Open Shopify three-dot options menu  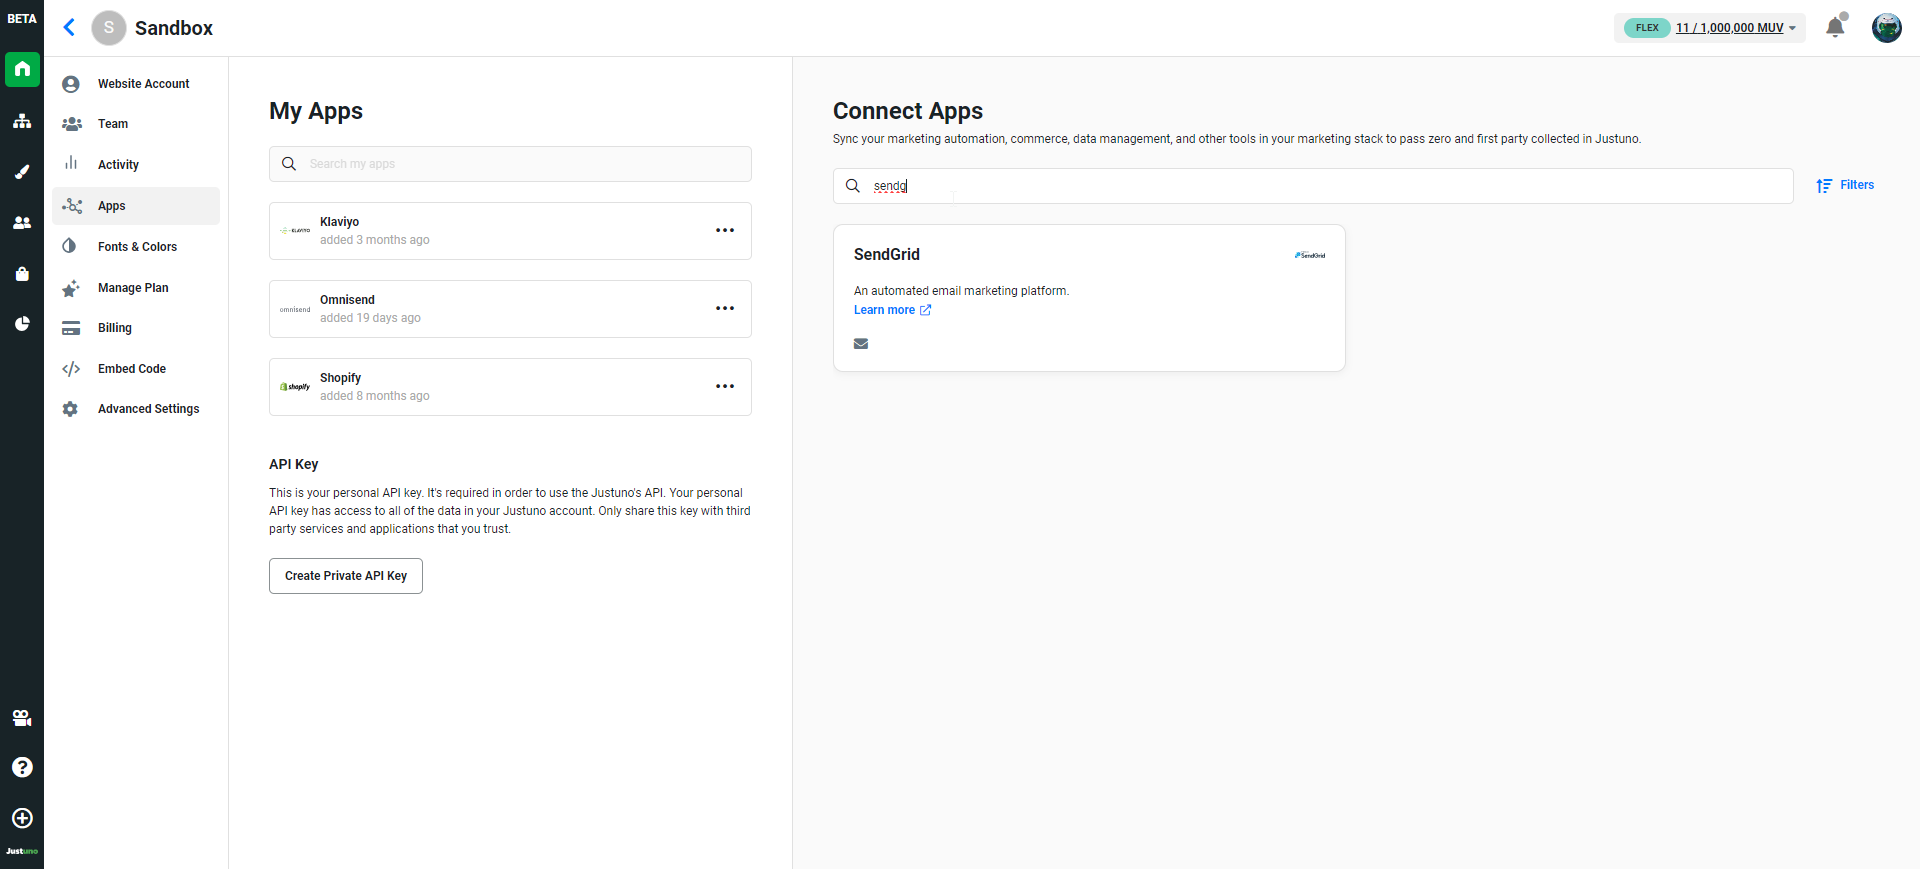[x=725, y=387]
